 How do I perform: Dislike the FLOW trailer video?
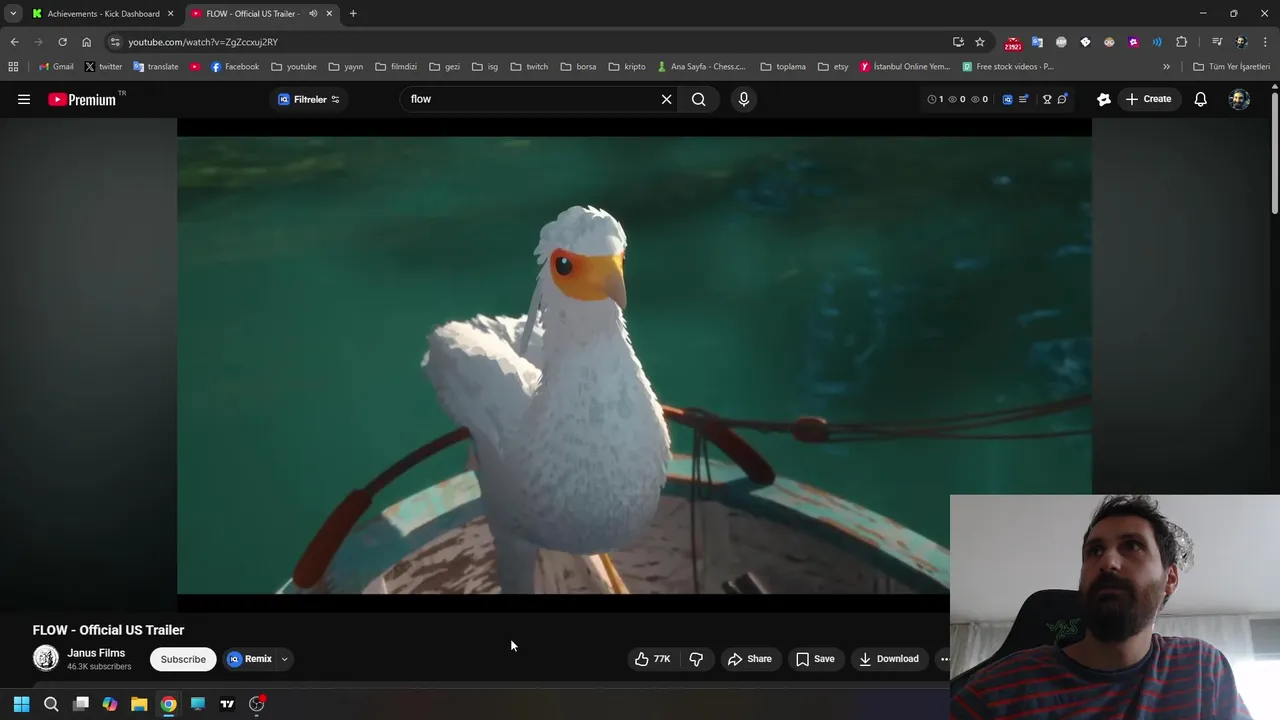[696, 659]
